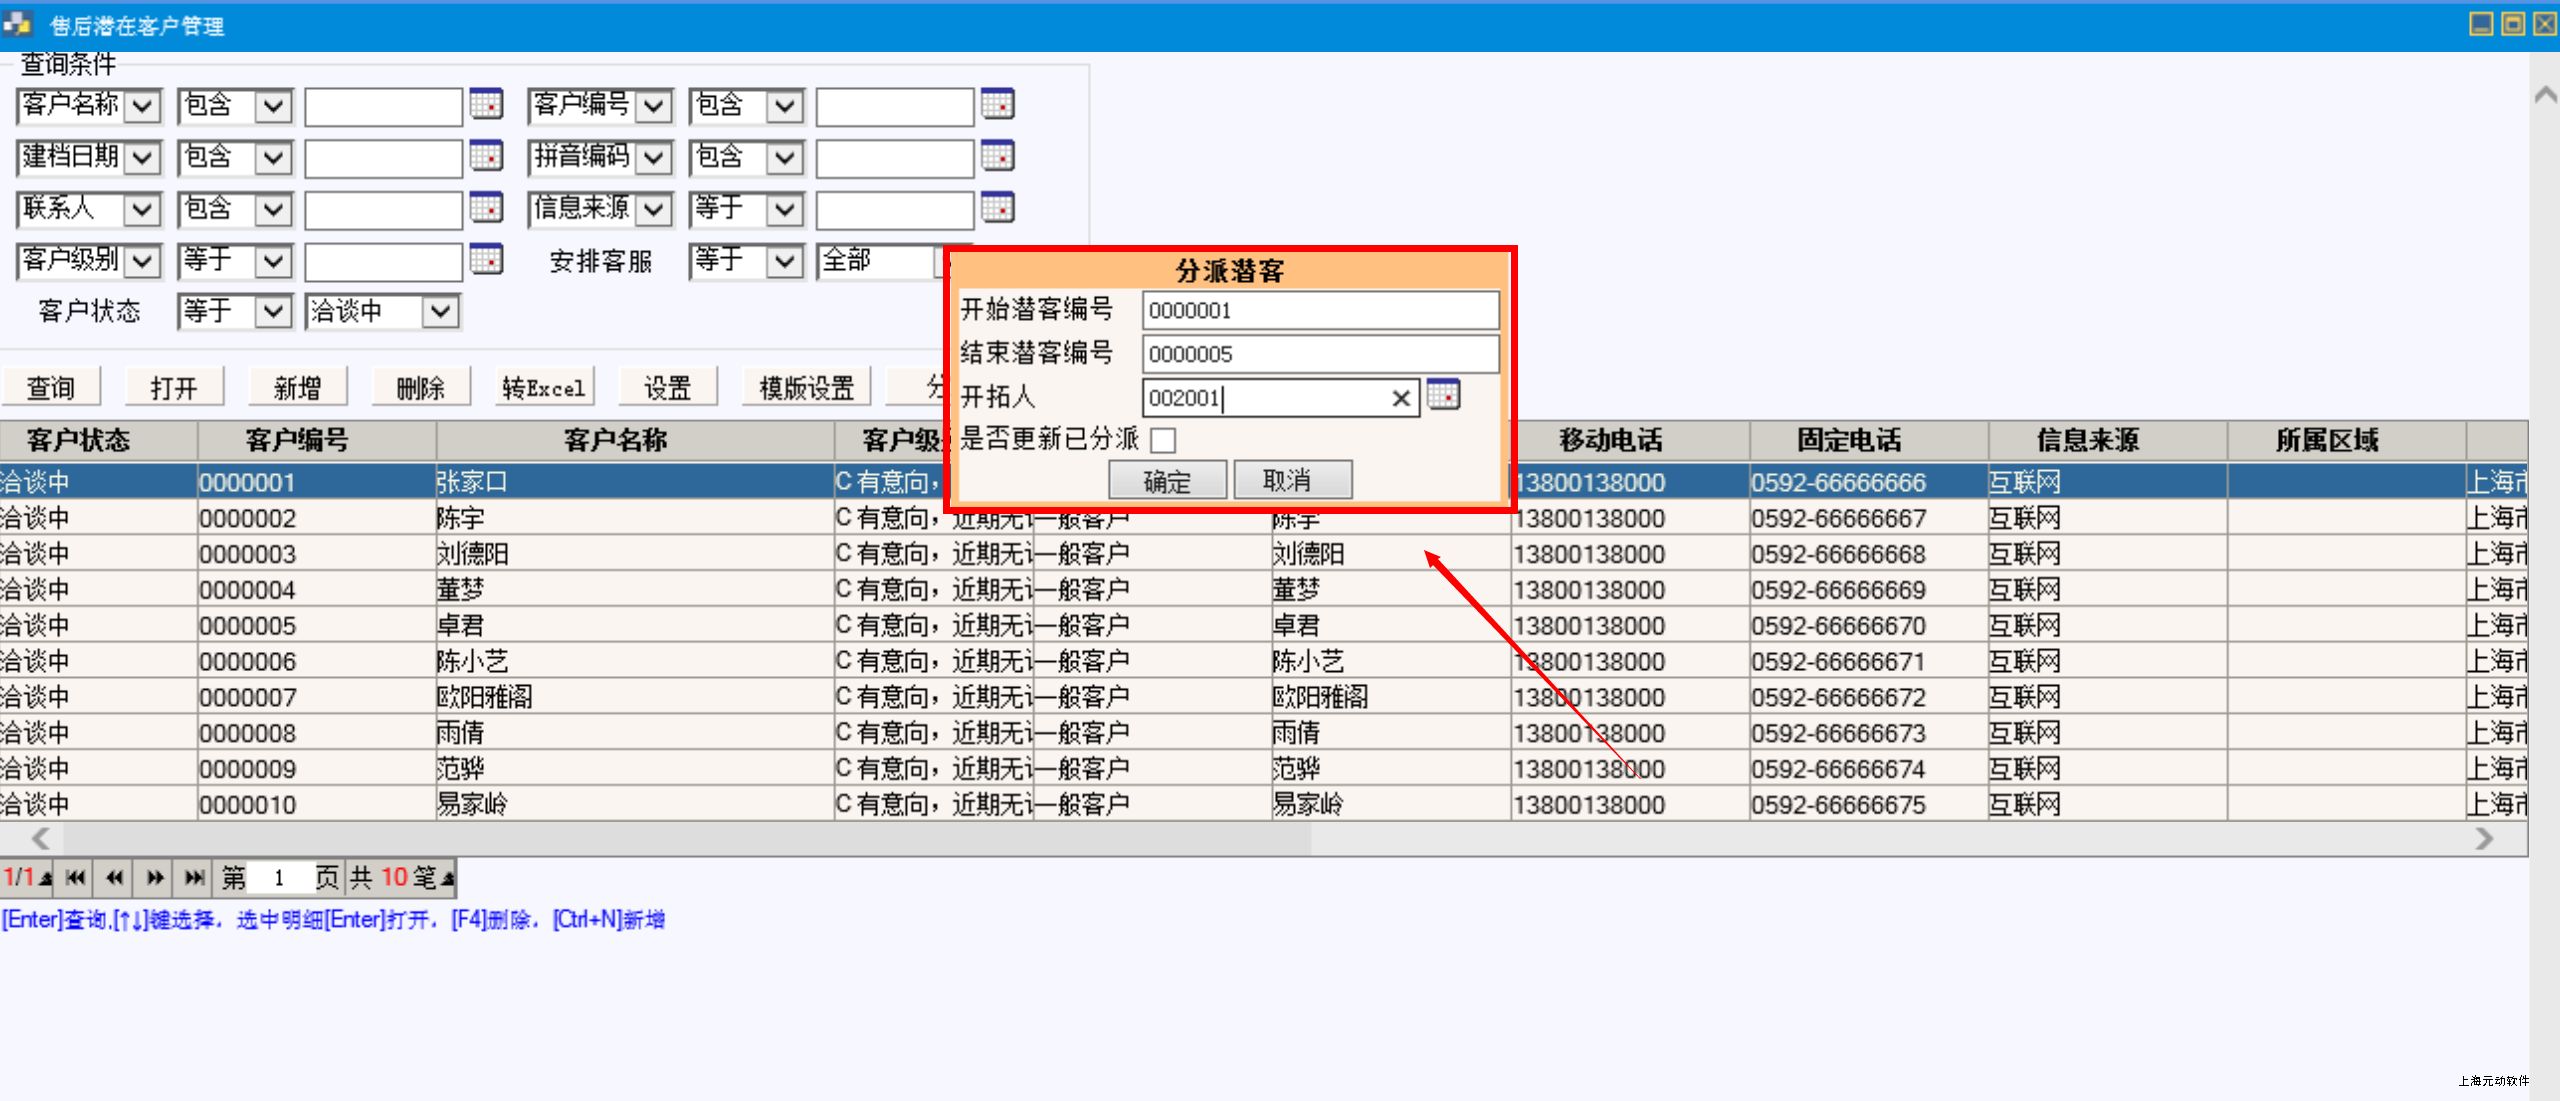Expand the 安排客服 operator dropdown 等于
The image size is (2560, 1101).
pyautogui.click(x=784, y=262)
